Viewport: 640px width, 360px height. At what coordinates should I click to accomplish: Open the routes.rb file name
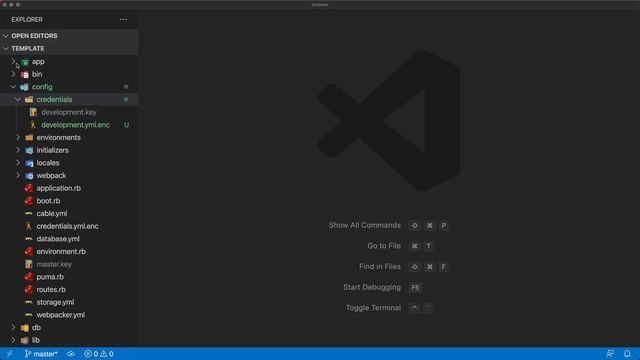pos(51,289)
